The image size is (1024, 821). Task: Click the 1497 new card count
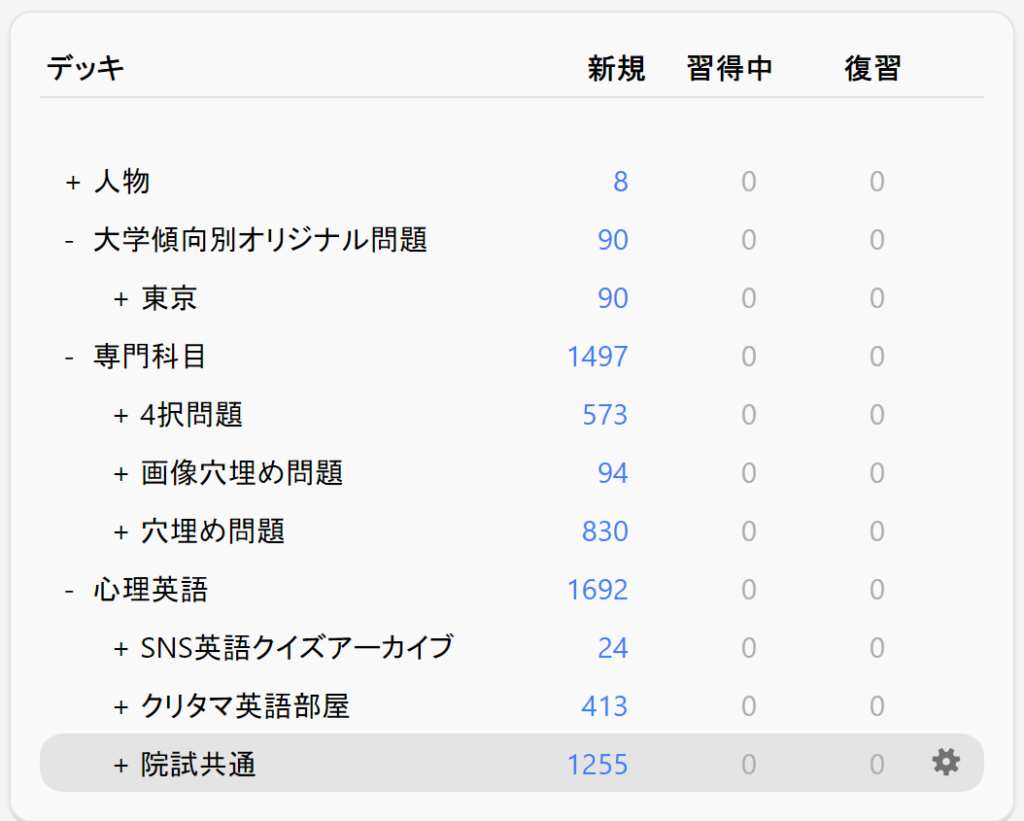597,357
